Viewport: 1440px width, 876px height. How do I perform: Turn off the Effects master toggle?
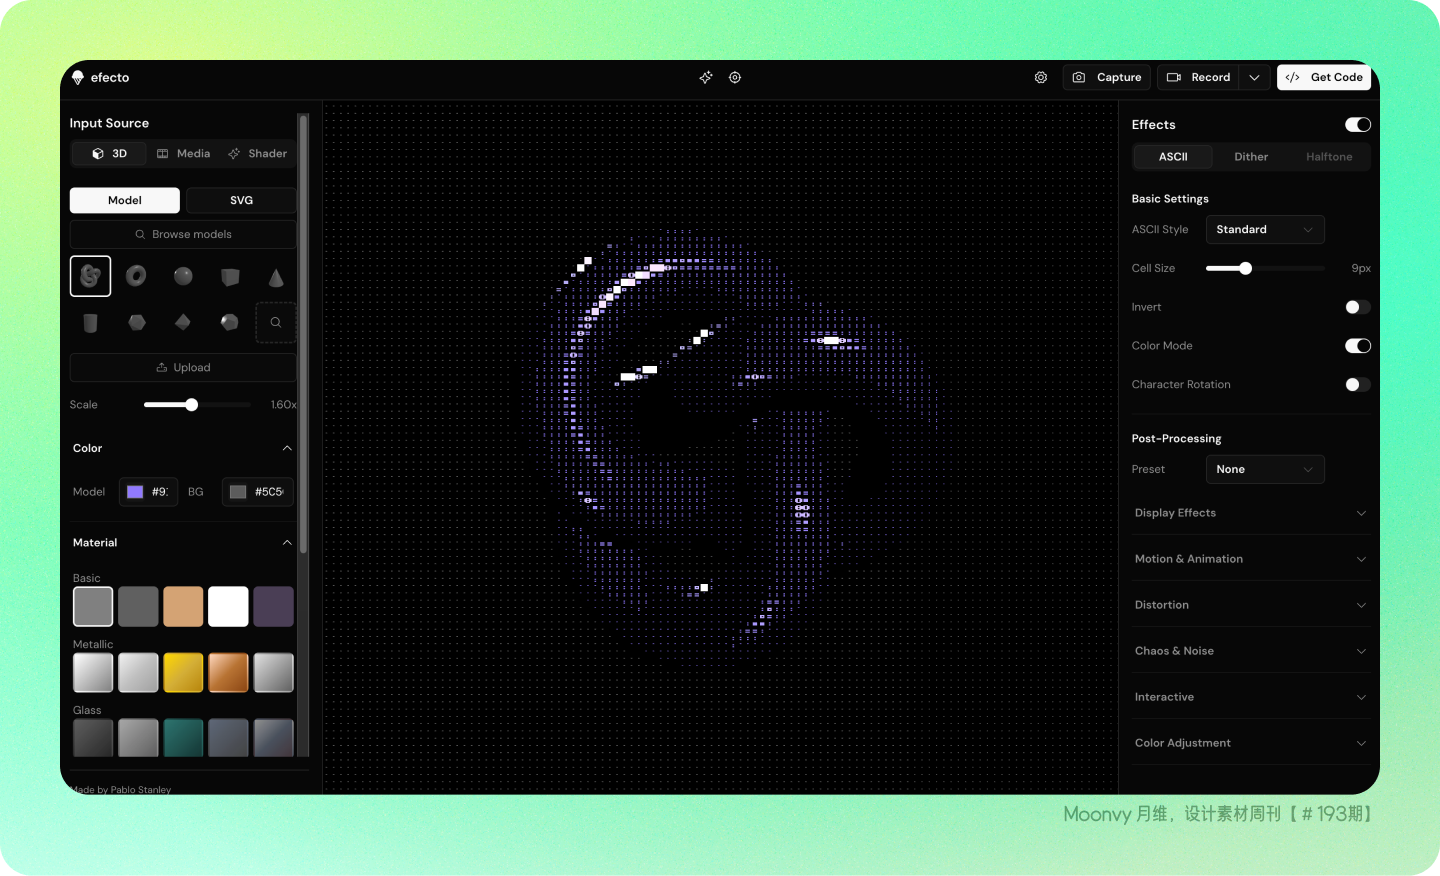point(1357,125)
